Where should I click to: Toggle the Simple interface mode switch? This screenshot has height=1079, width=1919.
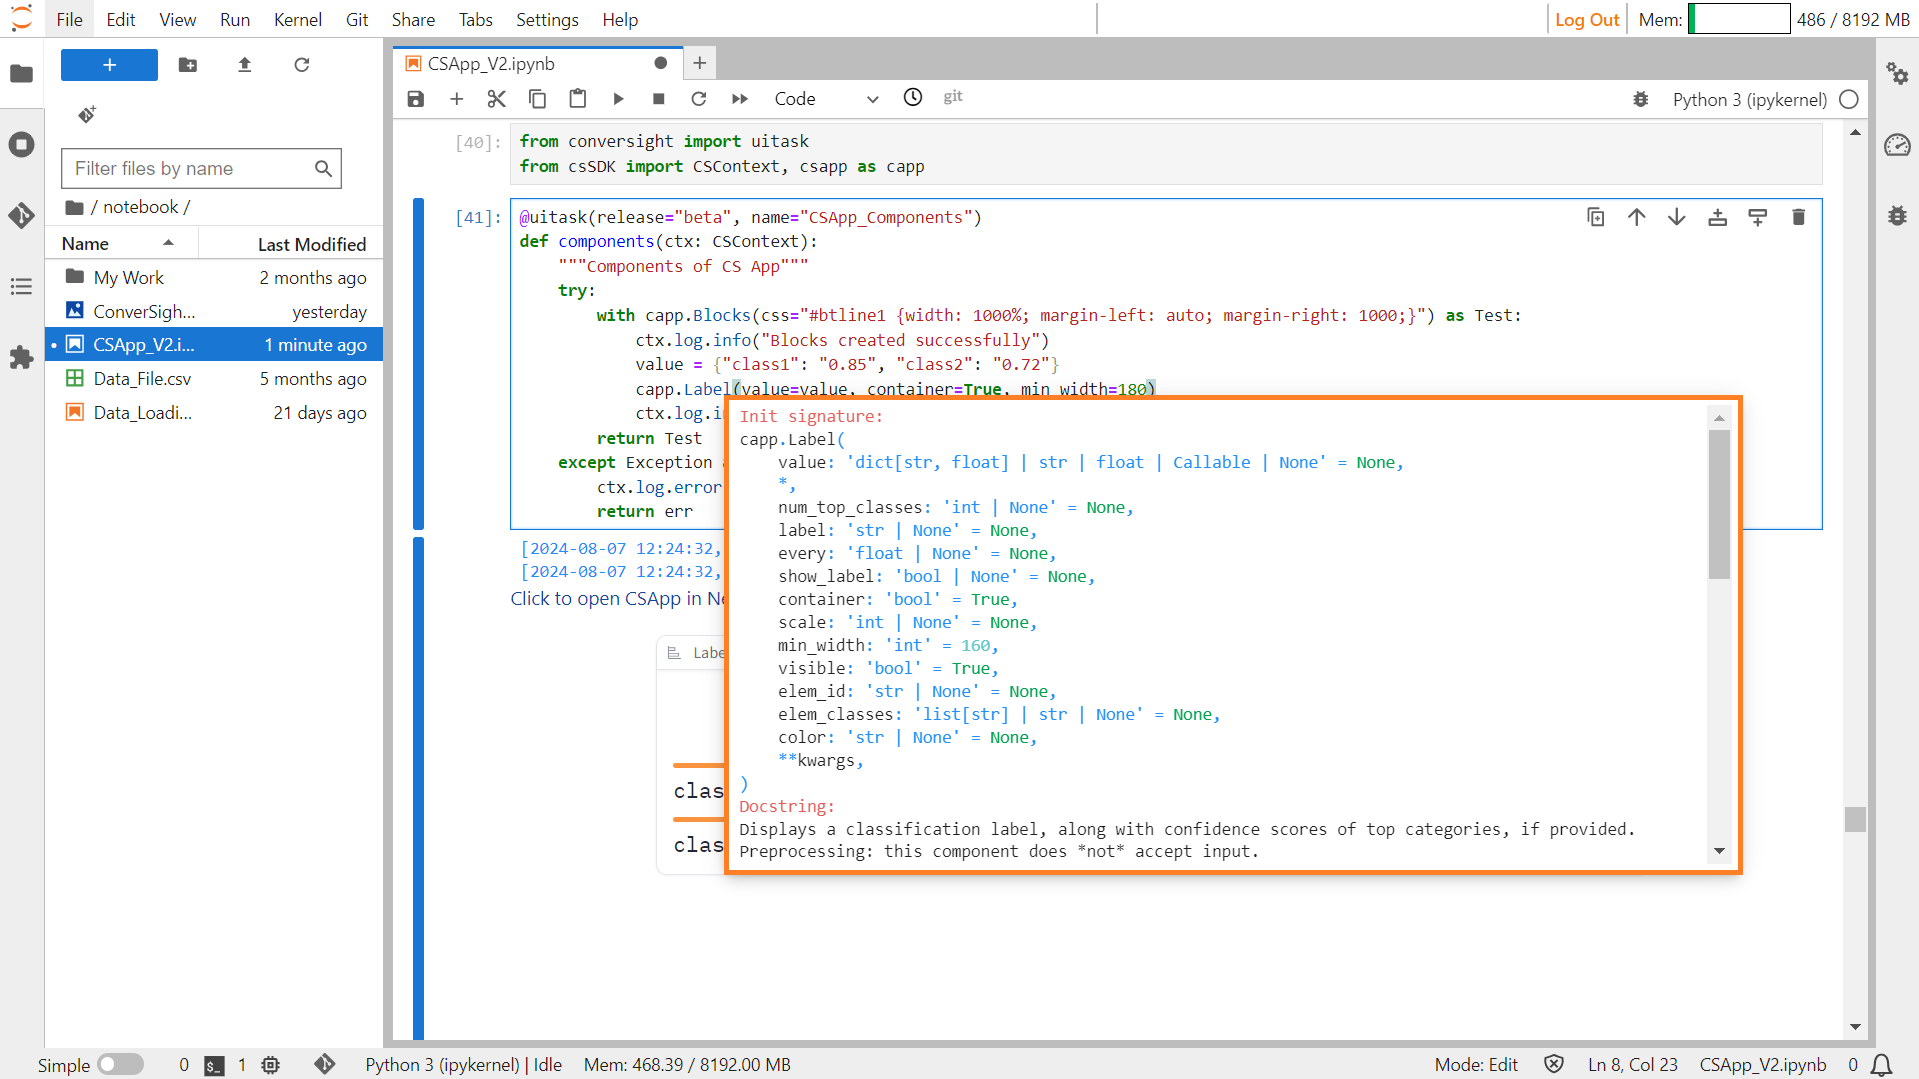coord(121,1064)
